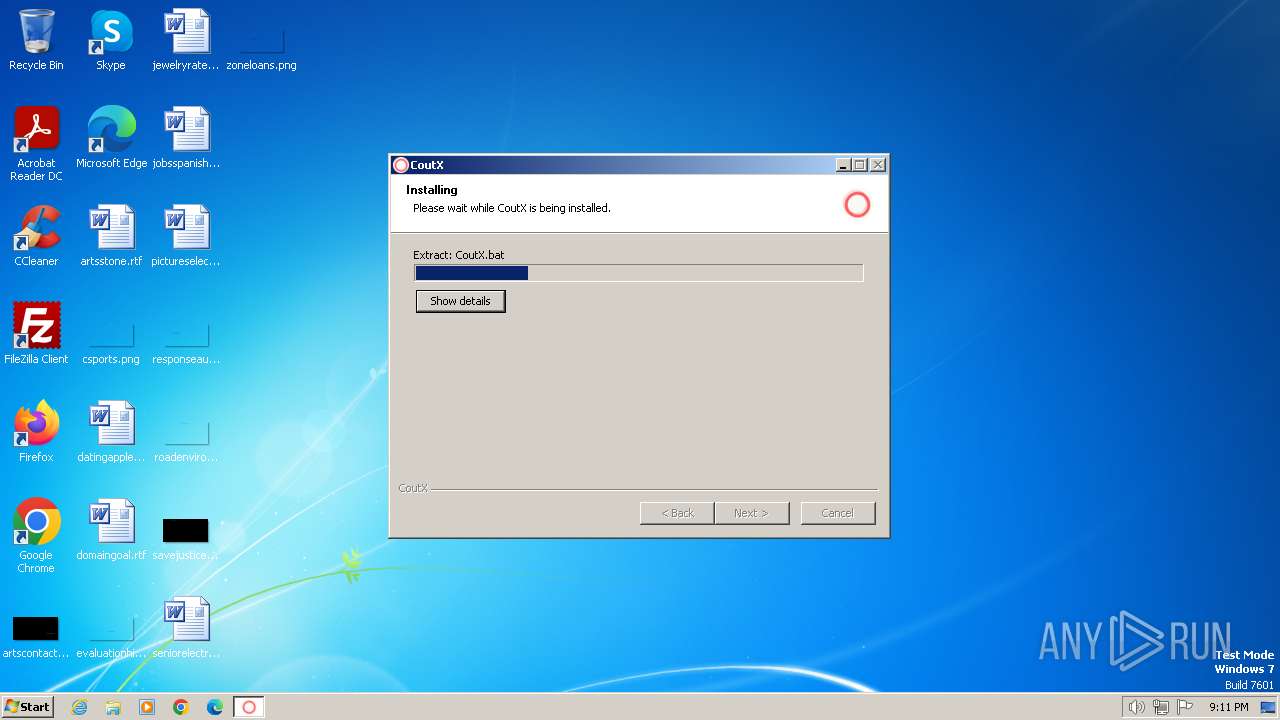Click the 'Extract: CoutX.bat' status text

pyautogui.click(x=458, y=255)
